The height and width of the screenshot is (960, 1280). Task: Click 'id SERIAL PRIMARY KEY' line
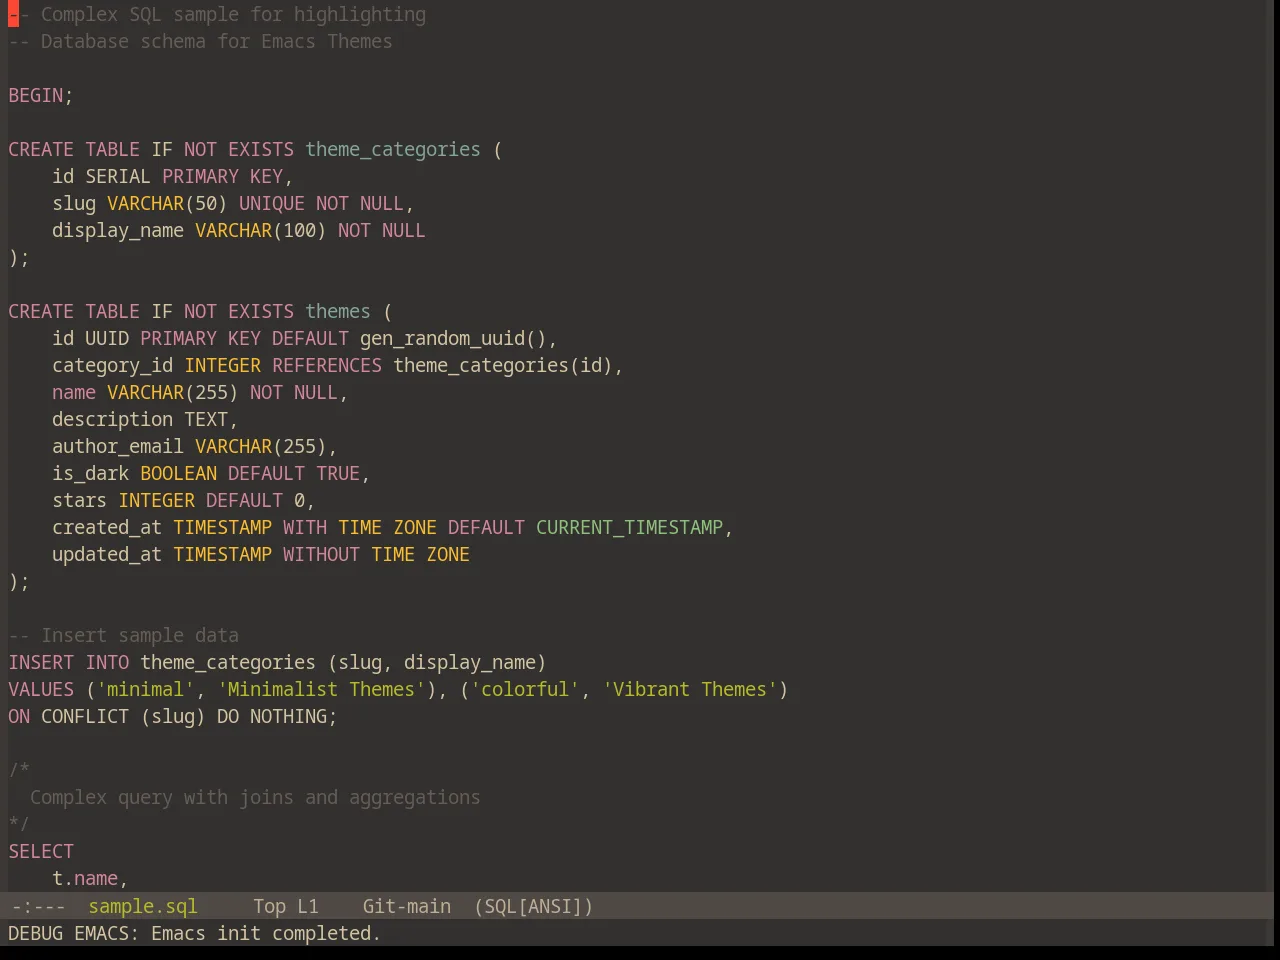click(x=173, y=176)
